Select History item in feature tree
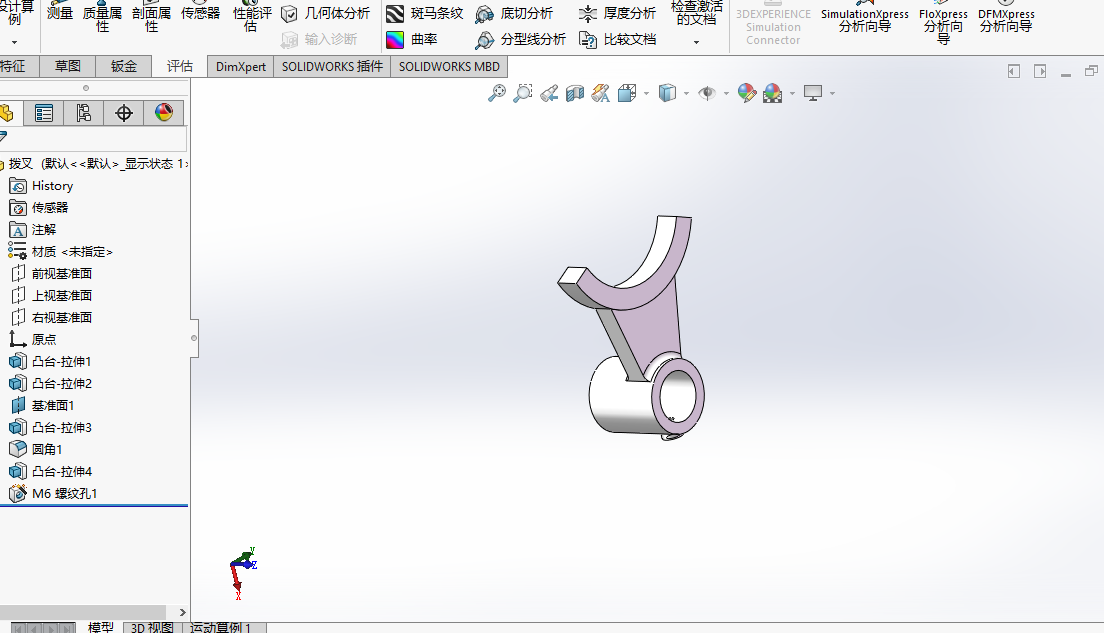 [x=41, y=186]
